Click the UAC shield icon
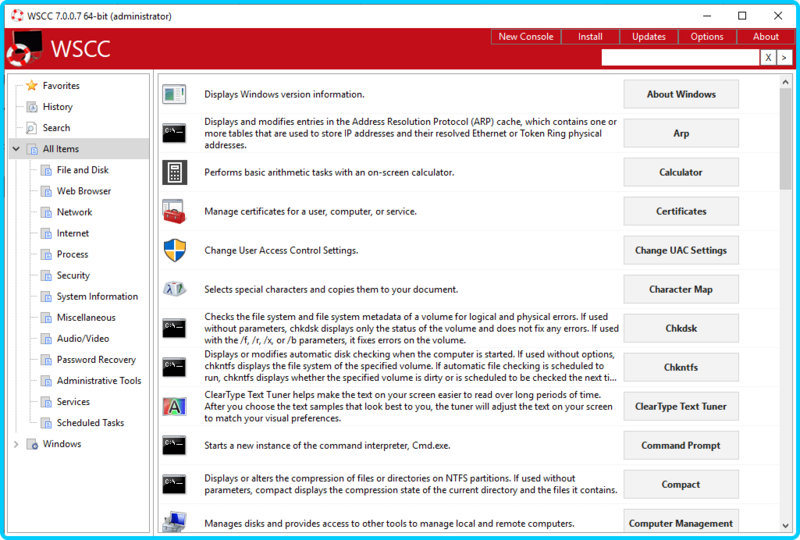This screenshot has width=800, height=540. [x=174, y=251]
